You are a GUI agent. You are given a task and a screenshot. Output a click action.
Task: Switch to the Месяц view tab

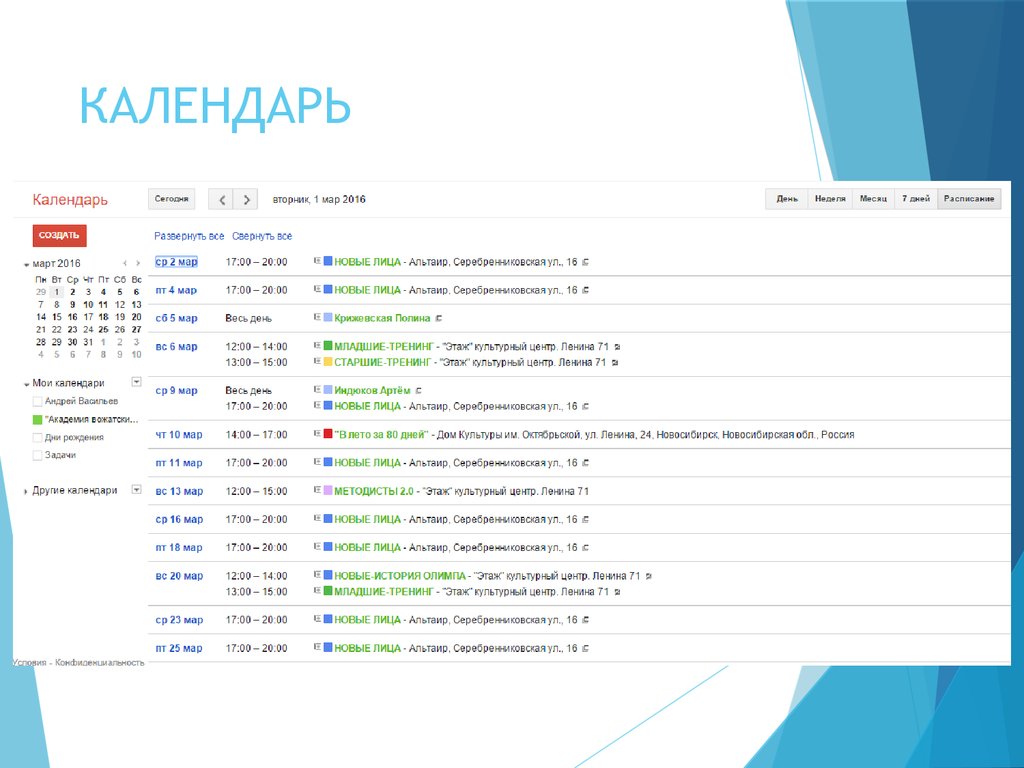(873, 199)
